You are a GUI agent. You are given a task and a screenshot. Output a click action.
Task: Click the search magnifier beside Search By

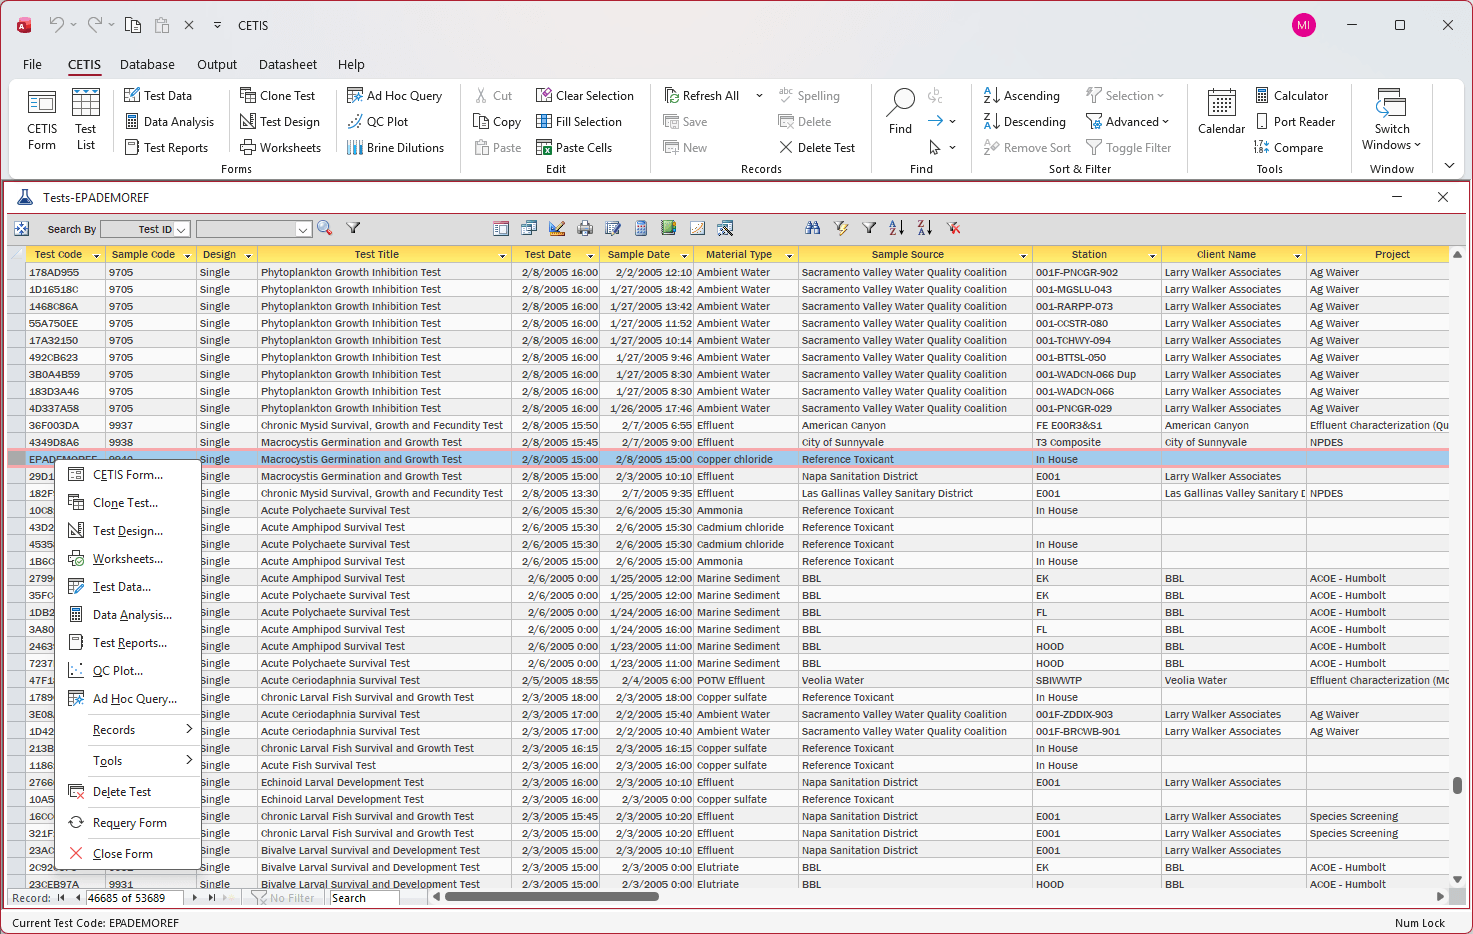pyautogui.click(x=325, y=228)
